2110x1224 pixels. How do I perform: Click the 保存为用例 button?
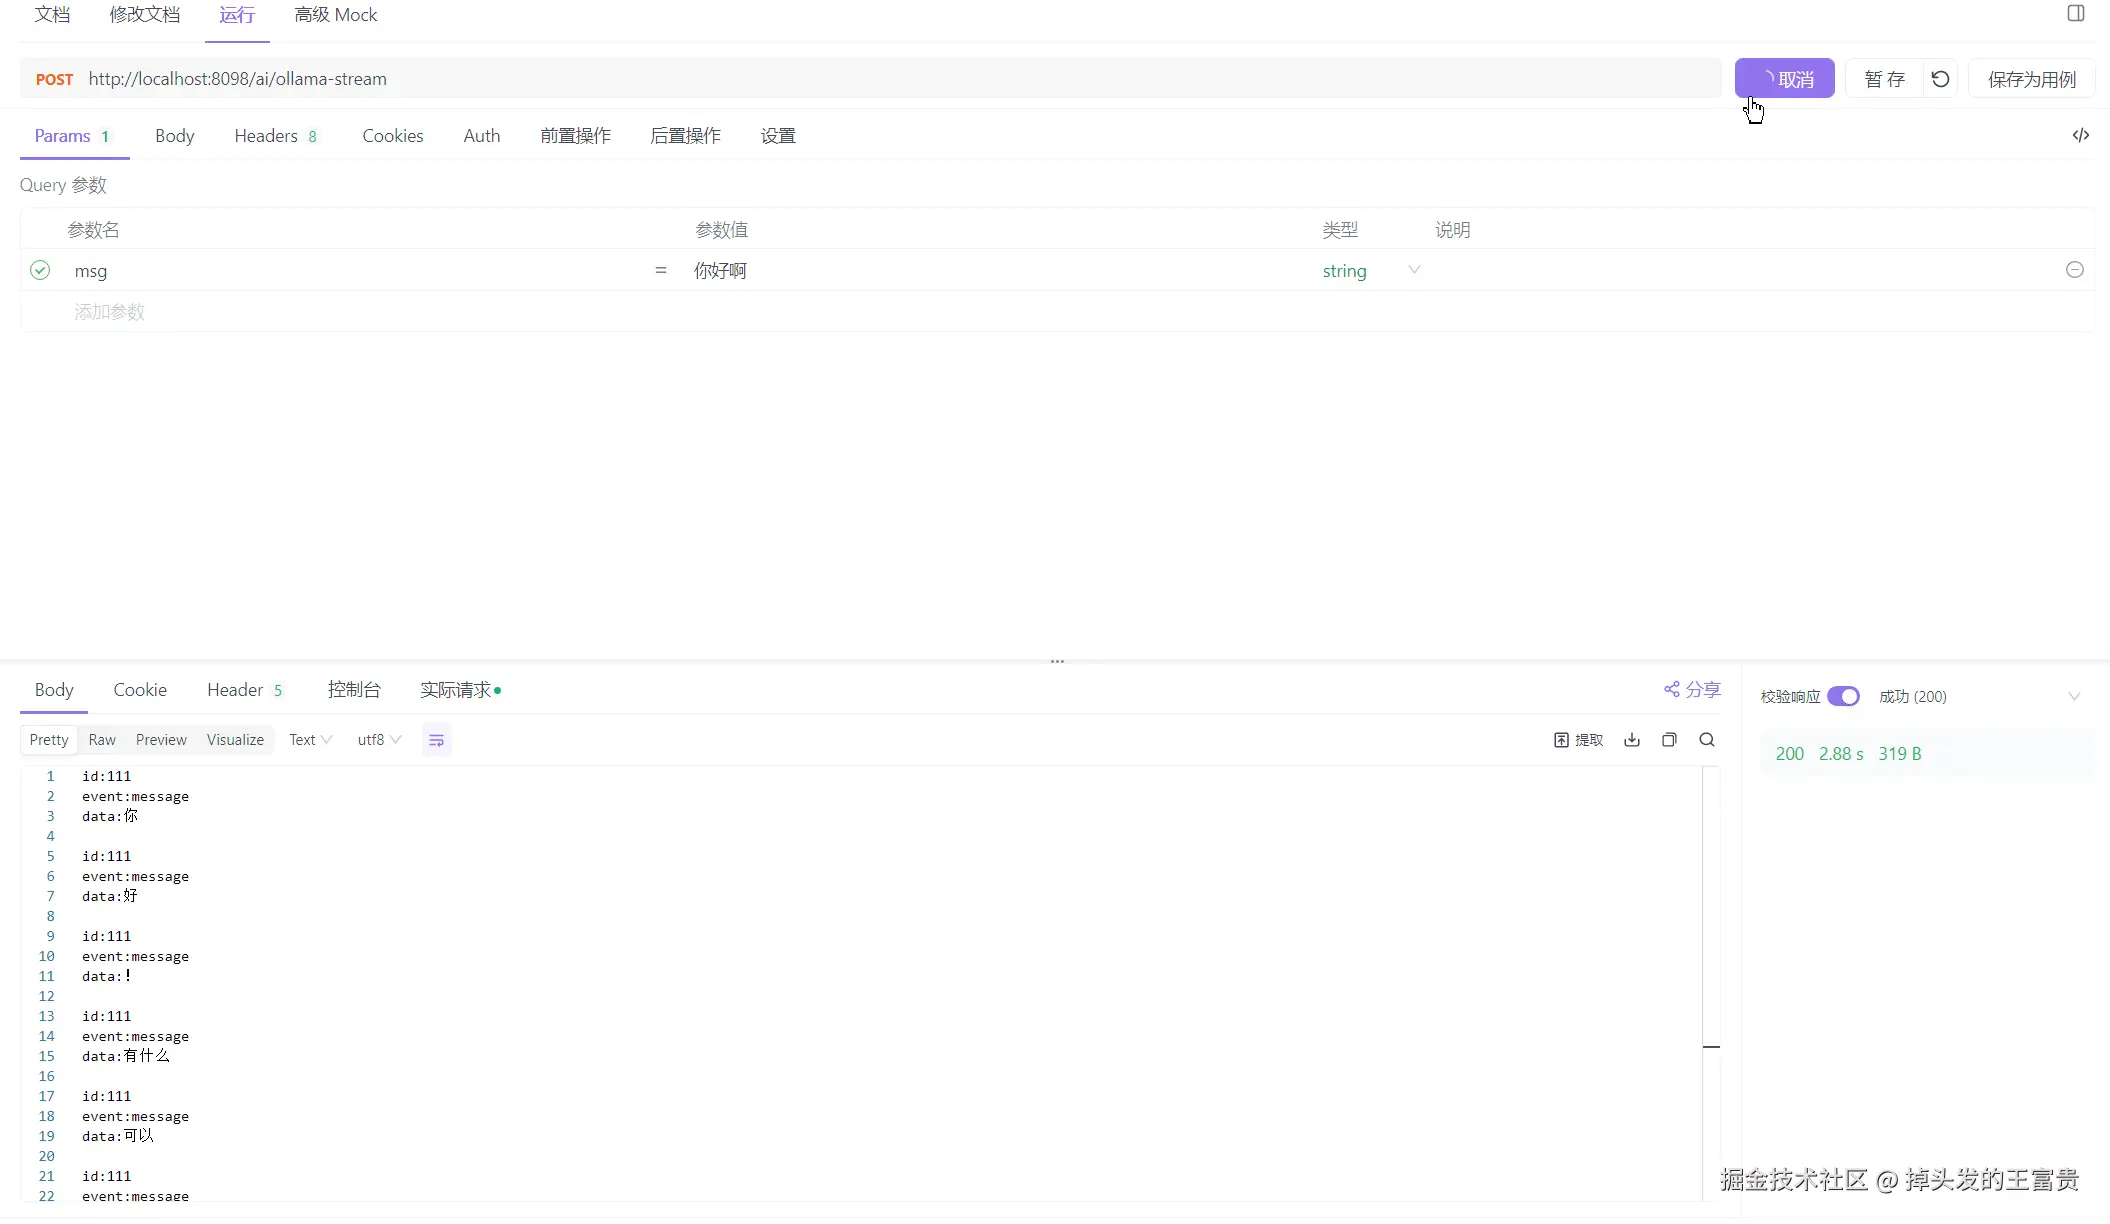coord(2031,78)
